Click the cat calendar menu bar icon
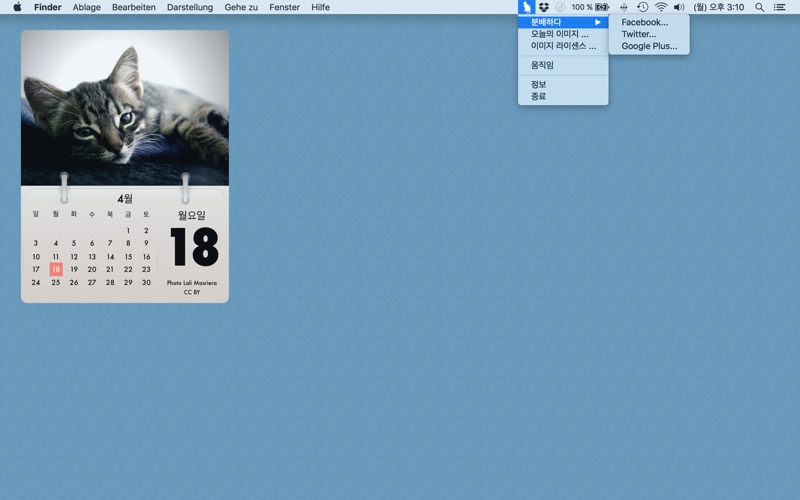Viewport: 800px width, 500px height. coord(526,7)
